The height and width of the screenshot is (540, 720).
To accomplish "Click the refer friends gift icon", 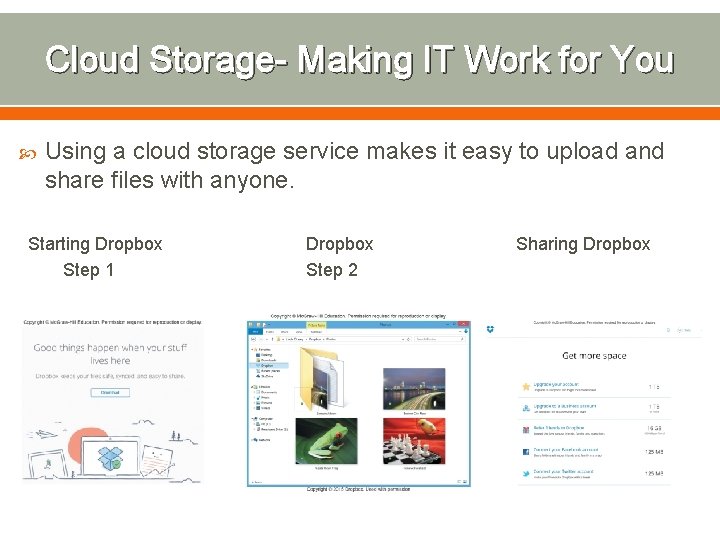I will coord(526,430).
